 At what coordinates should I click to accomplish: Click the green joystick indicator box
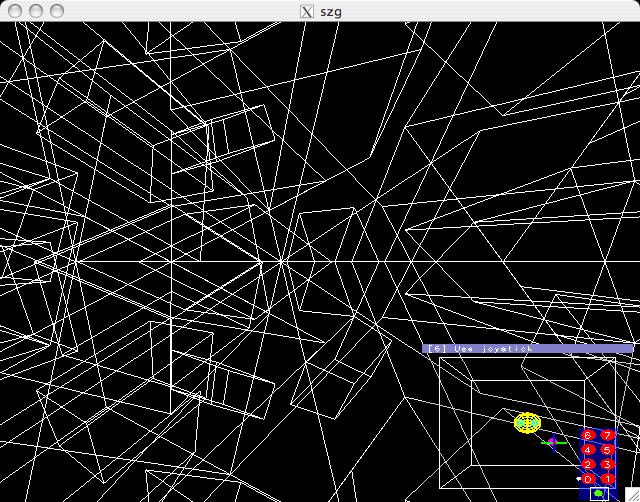click(598, 493)
